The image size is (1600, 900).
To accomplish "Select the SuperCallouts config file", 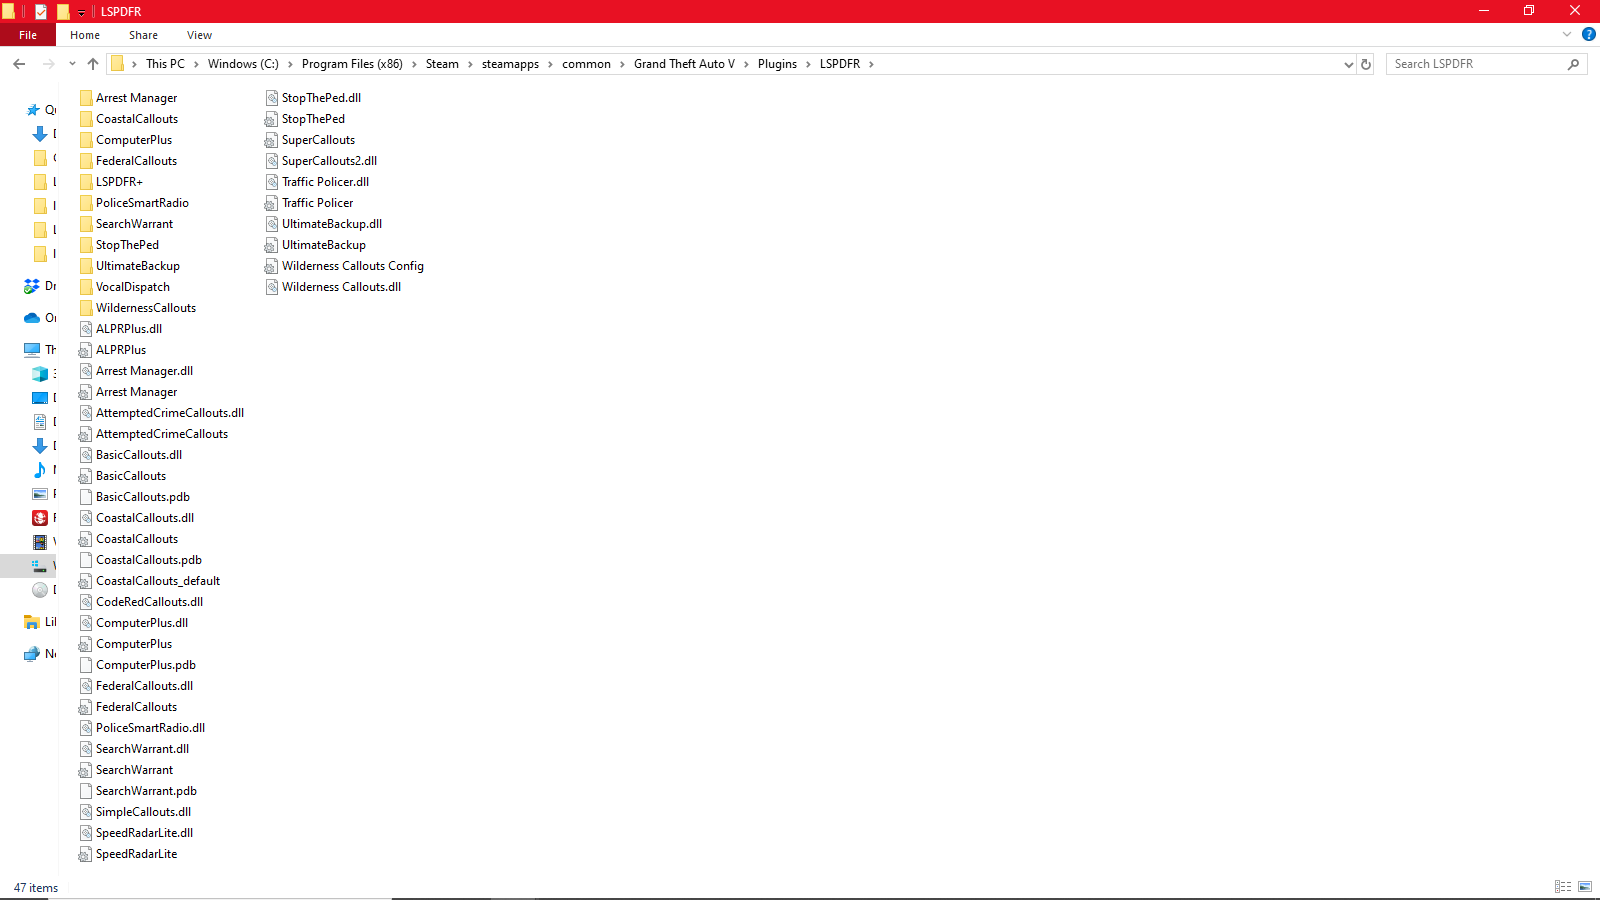I will pyautogui.click(x=310, y=140).
